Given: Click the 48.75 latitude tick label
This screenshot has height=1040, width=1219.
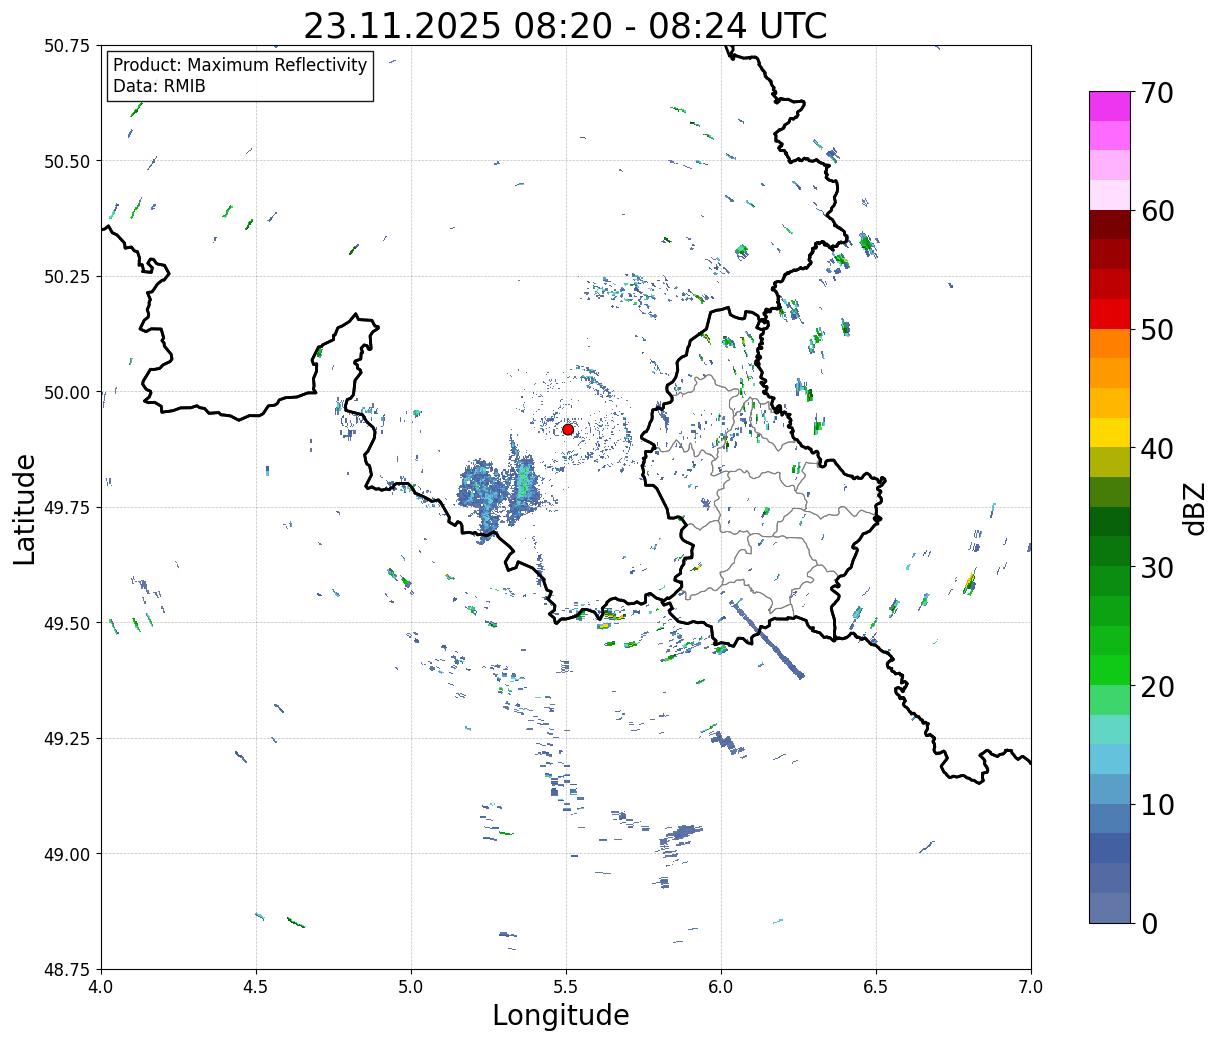Looking at the screenshot, I should (68, 969).
